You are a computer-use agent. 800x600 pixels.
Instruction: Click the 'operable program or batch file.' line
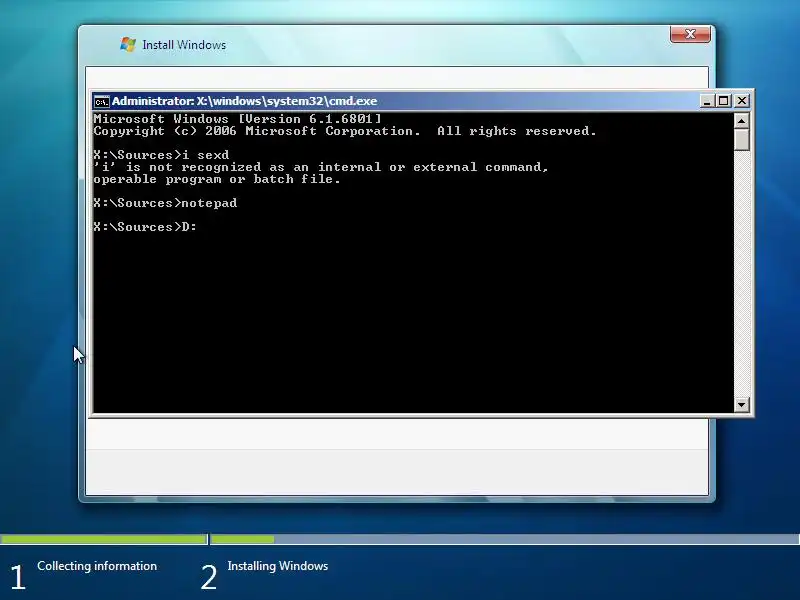(x=217, y=179)
